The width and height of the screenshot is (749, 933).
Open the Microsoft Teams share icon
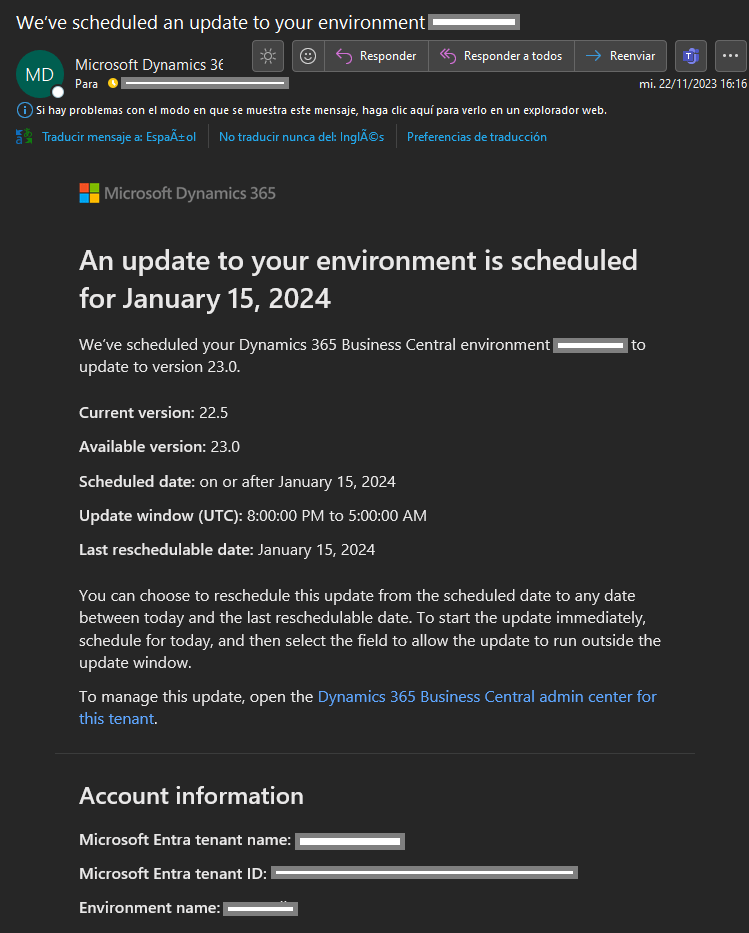coord(690,56)
